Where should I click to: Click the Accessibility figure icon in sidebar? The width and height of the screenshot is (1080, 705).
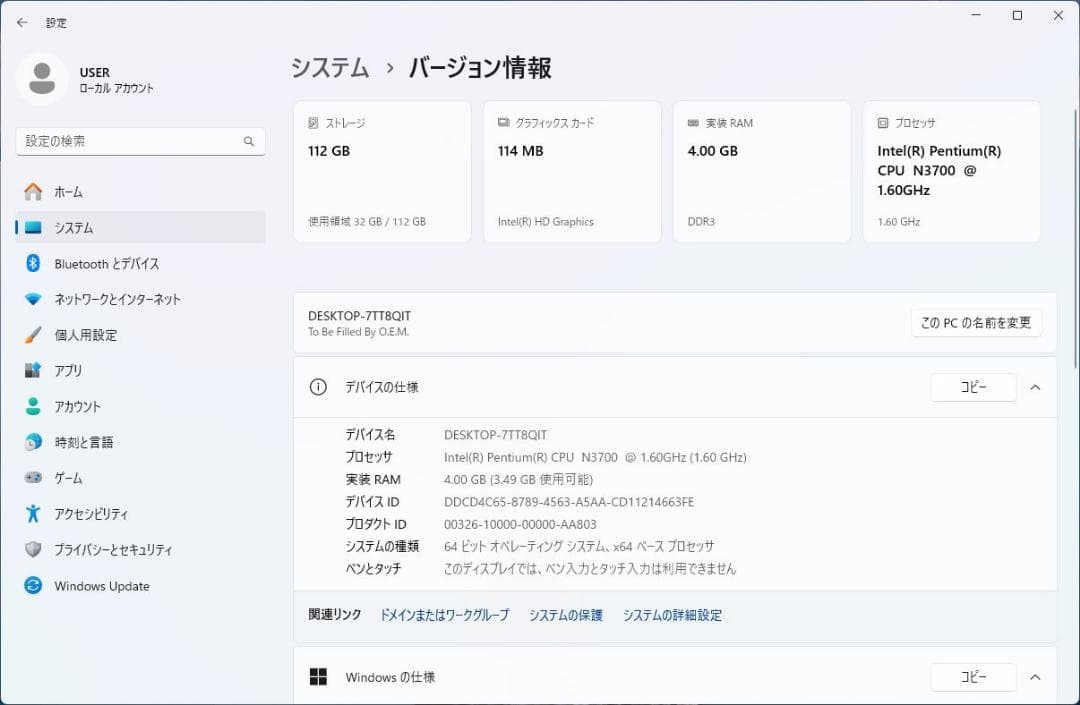pos(33,514)
